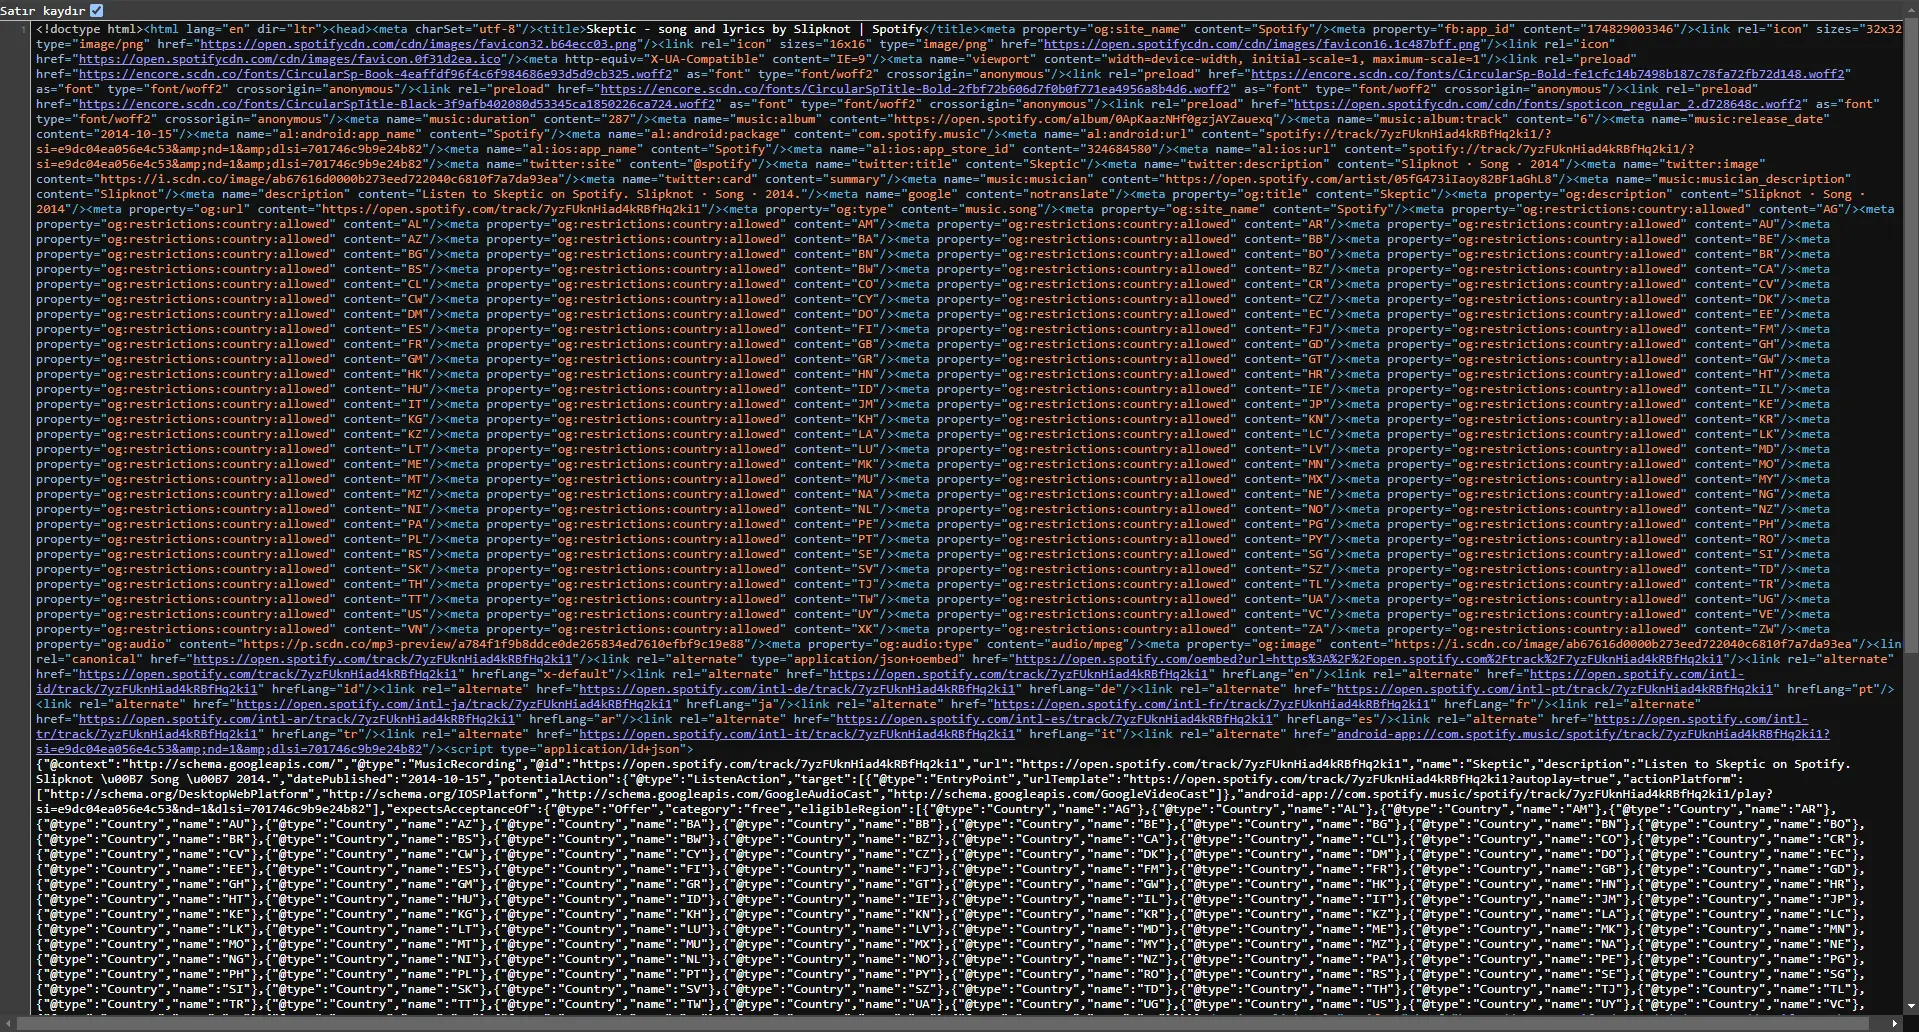This screenshot has height=1032, width=1919.
Task: Click the vertical scrollbar down arrow
Action: tap(1911, 1008)
